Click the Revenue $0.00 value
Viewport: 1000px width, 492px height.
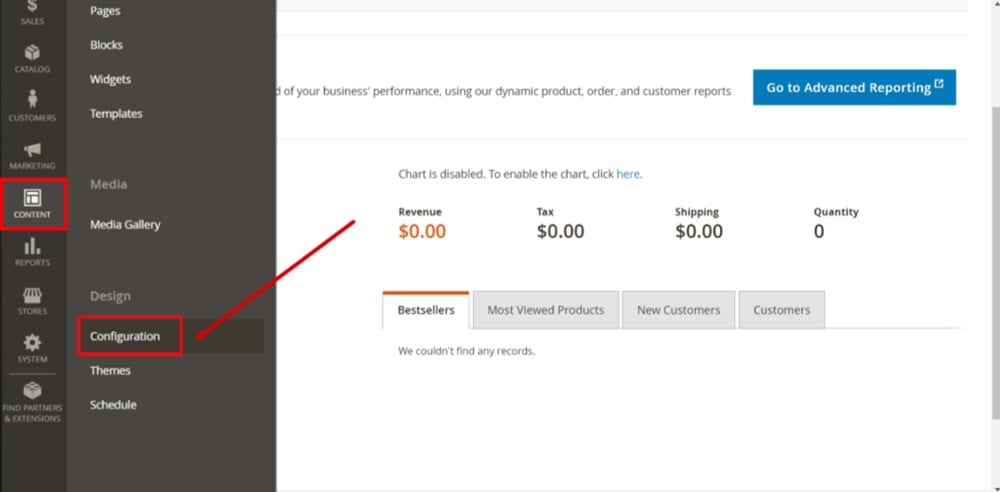[422, 231]
